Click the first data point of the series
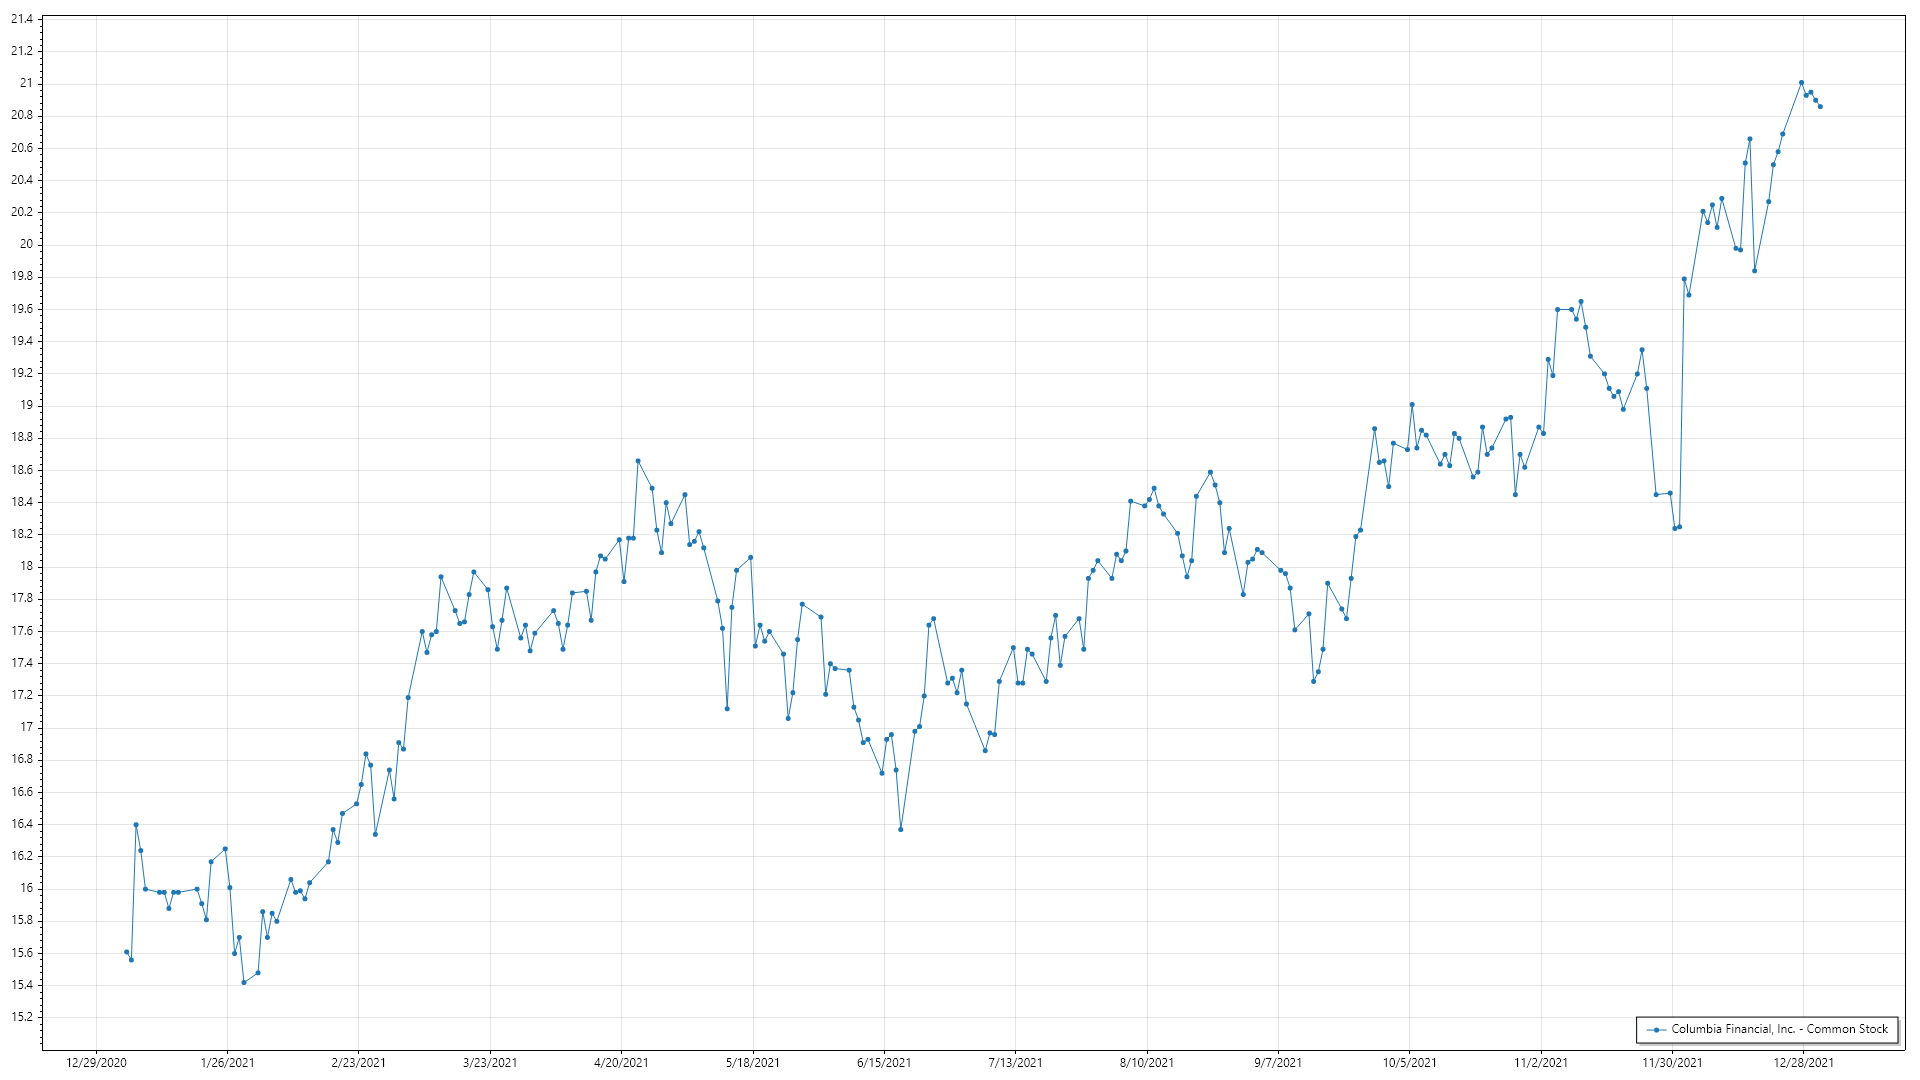 click(126, 952)
